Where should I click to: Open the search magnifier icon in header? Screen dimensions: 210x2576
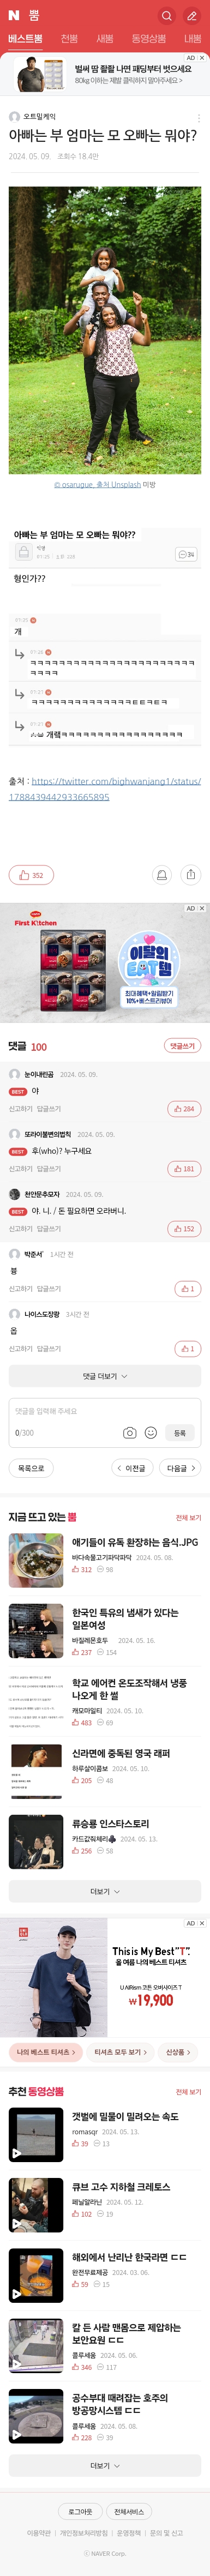coord(166,16)
